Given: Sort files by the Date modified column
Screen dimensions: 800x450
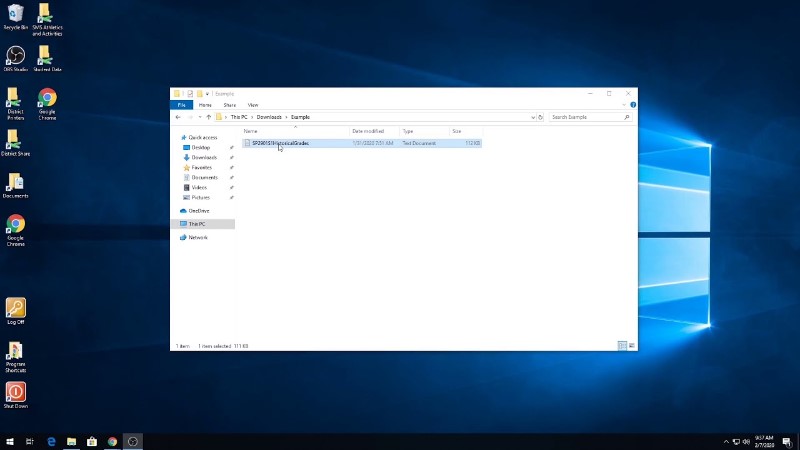Looking at the screenshot, I should point(367,131).
